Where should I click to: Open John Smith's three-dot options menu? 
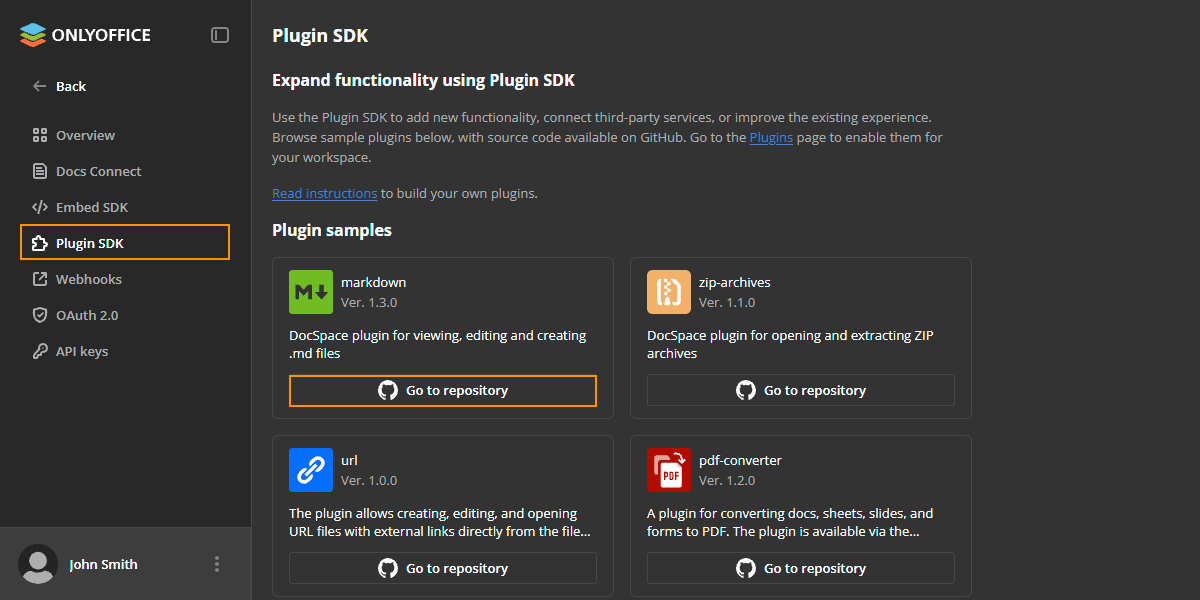point(217,564)
